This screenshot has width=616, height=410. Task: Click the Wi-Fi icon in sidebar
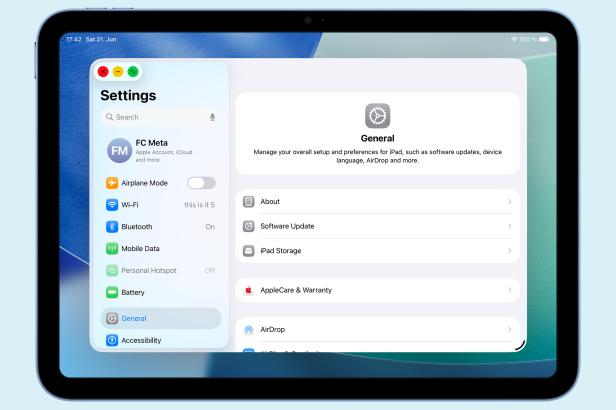(x=112, y=205)
